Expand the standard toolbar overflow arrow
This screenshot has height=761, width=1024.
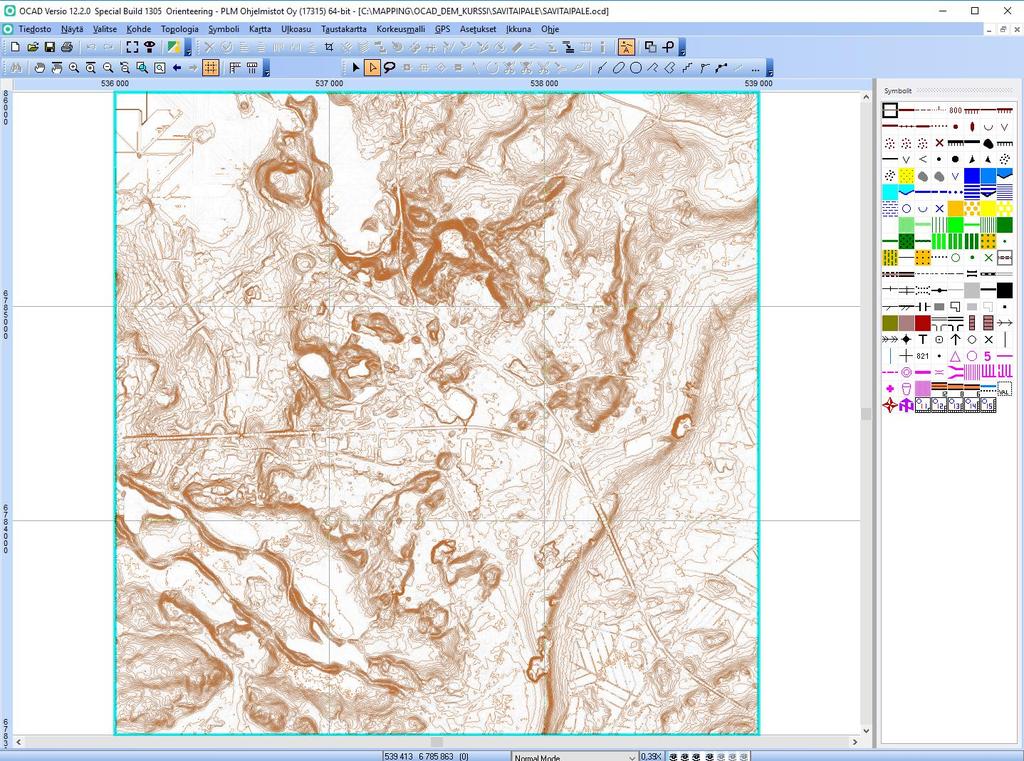click(x=188, y=48)
